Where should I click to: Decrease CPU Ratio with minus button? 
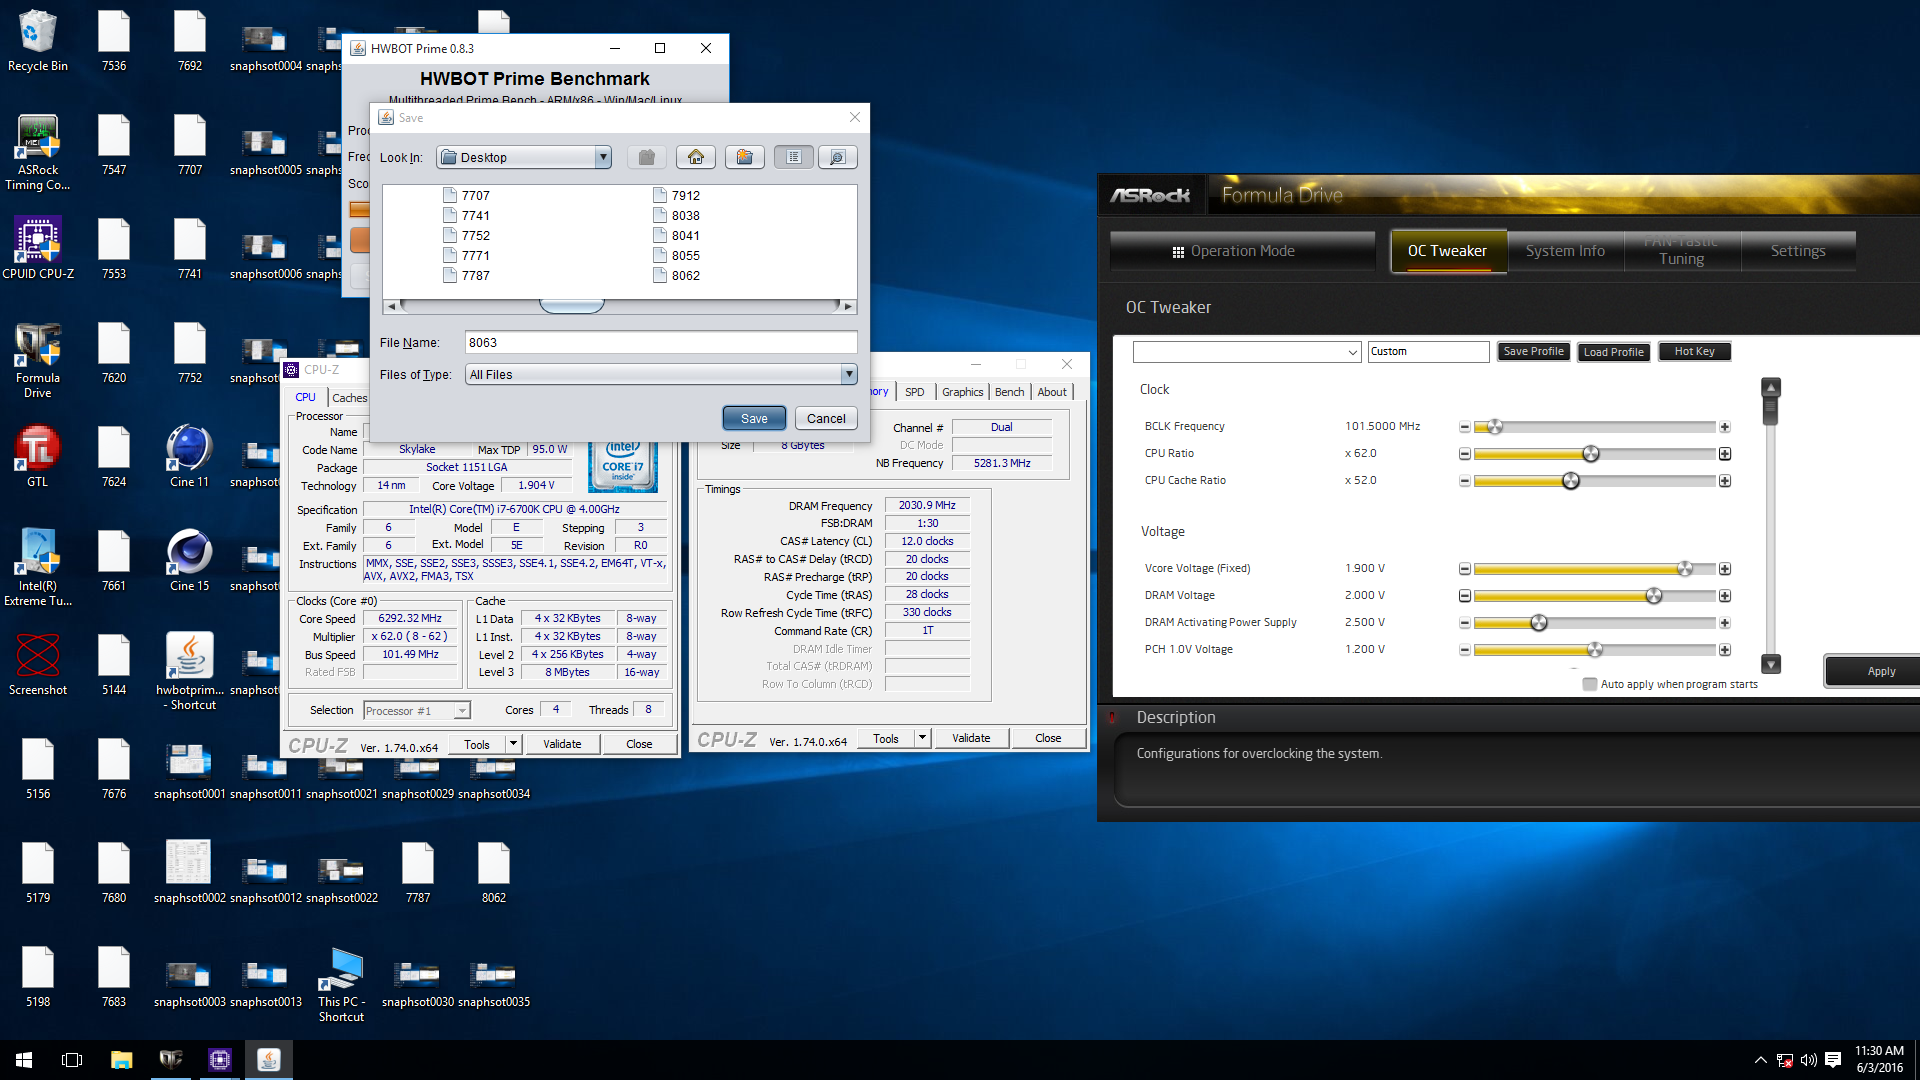(x=1465, y=454)
